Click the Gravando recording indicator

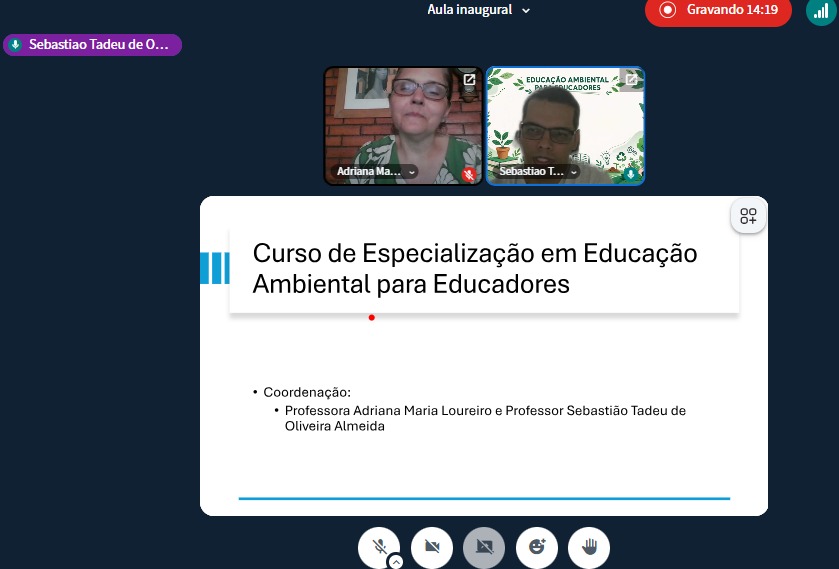pos(718,10)
